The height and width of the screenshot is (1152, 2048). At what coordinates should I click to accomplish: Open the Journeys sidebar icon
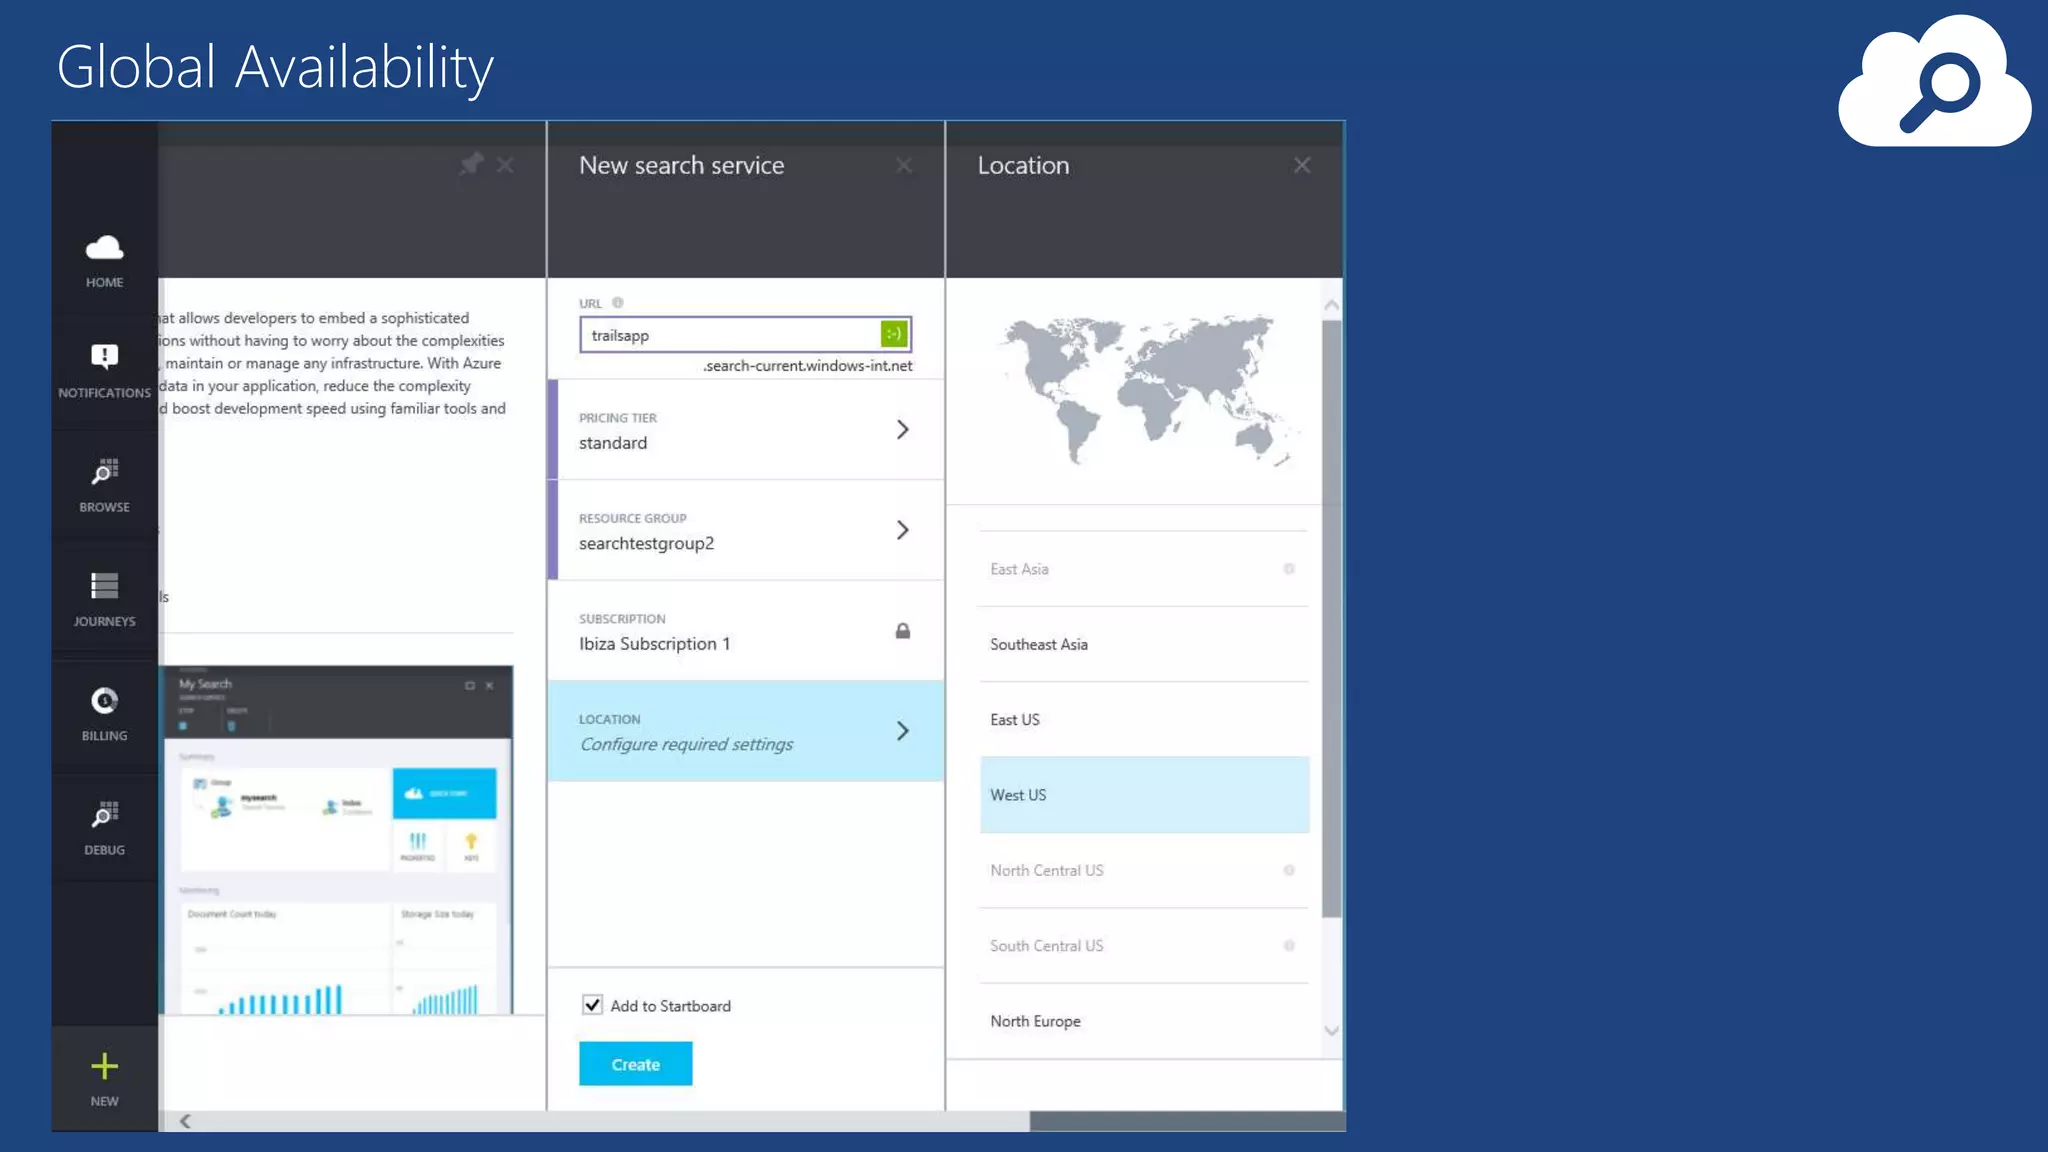104,586
